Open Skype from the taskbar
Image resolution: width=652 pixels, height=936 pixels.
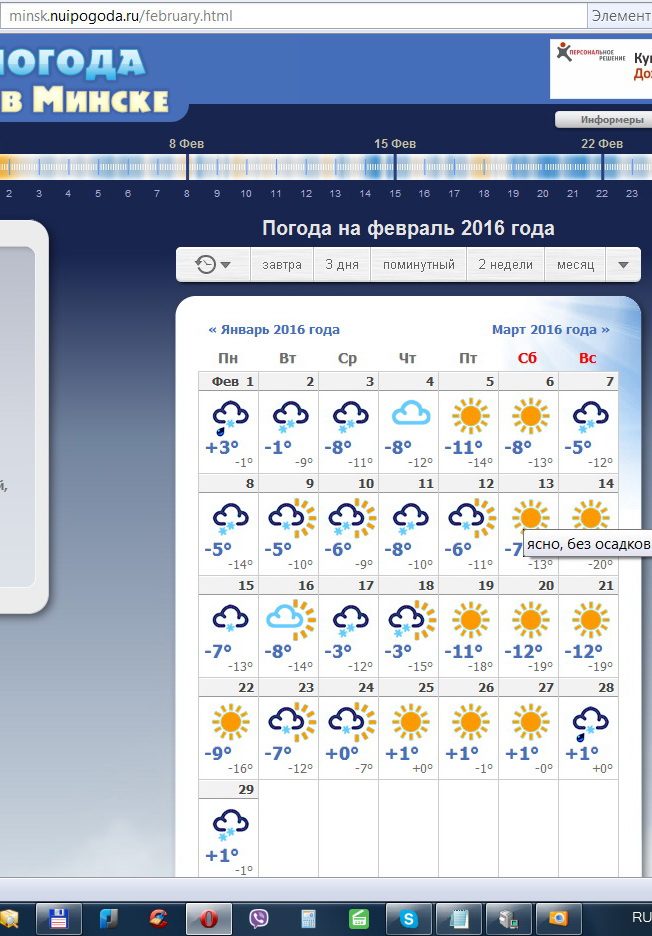pyautogui.click(x=408, y=918)
